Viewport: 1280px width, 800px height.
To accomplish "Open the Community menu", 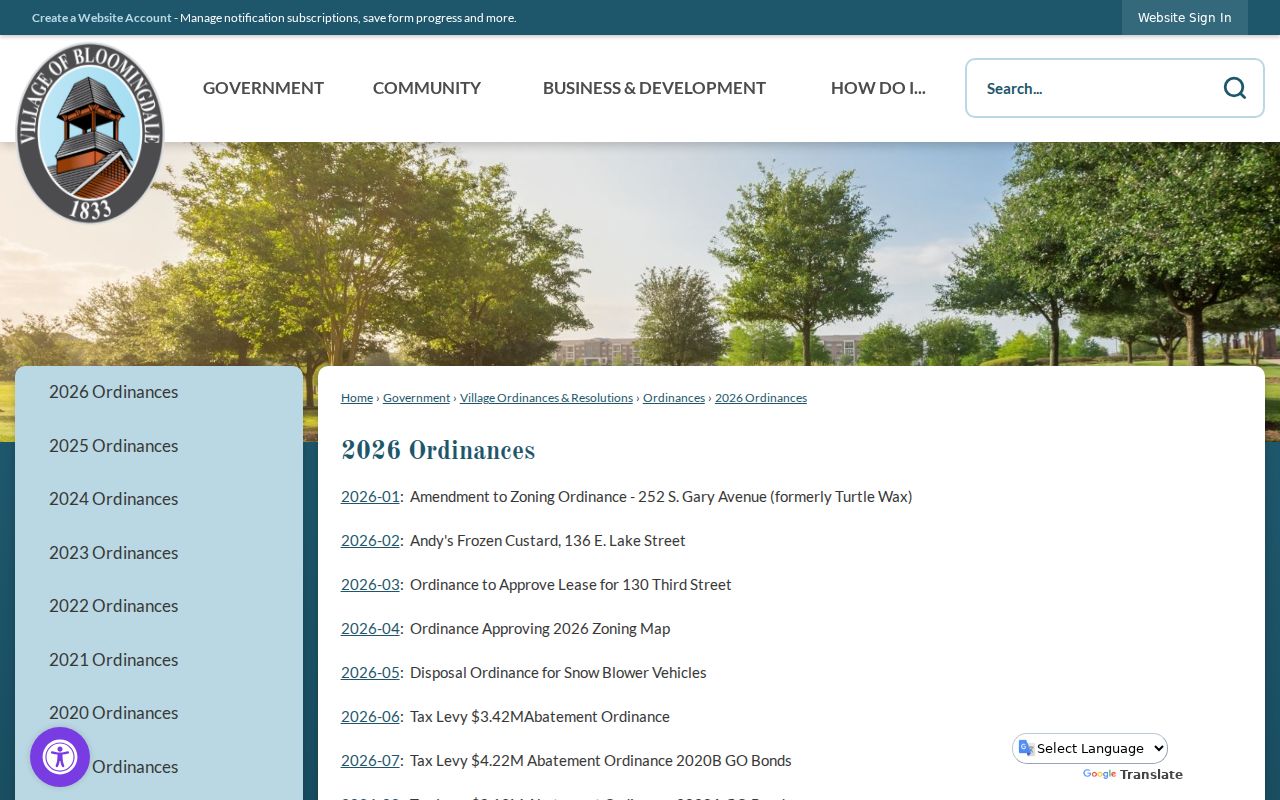I will [427, 88].
